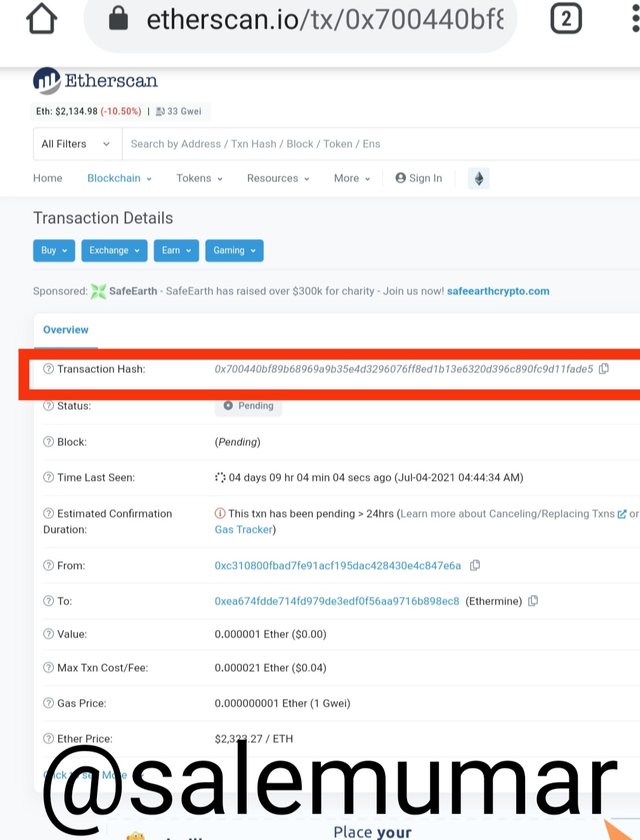The width and height of the screenshot is (640, 840).
Task: Click the value 0.000001 Ether ($0.00)
Action: coord(270,634)
